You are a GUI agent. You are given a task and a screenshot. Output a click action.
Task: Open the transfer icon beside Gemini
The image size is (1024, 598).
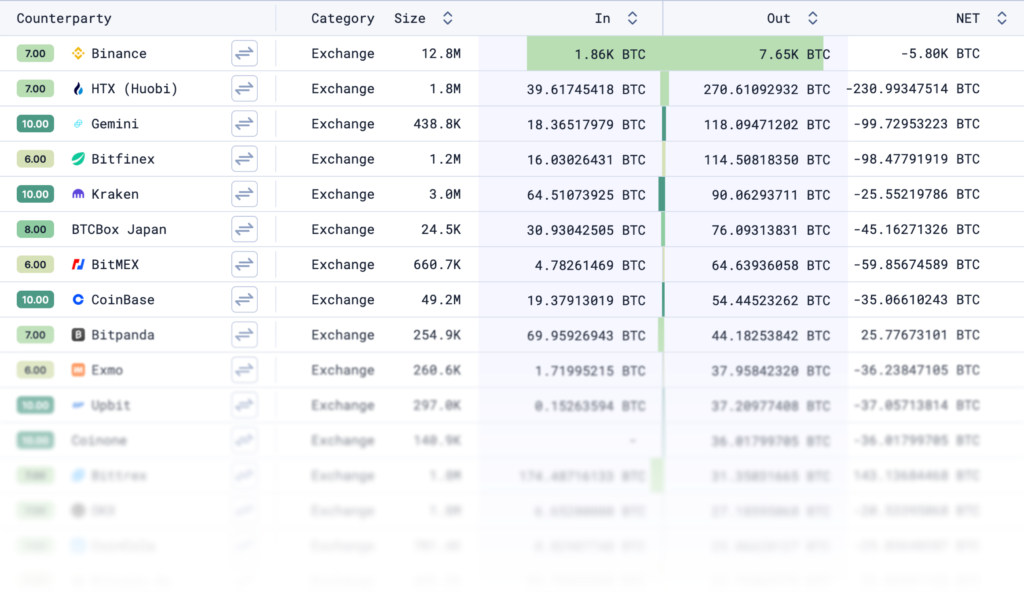click(x=244, y=124)
